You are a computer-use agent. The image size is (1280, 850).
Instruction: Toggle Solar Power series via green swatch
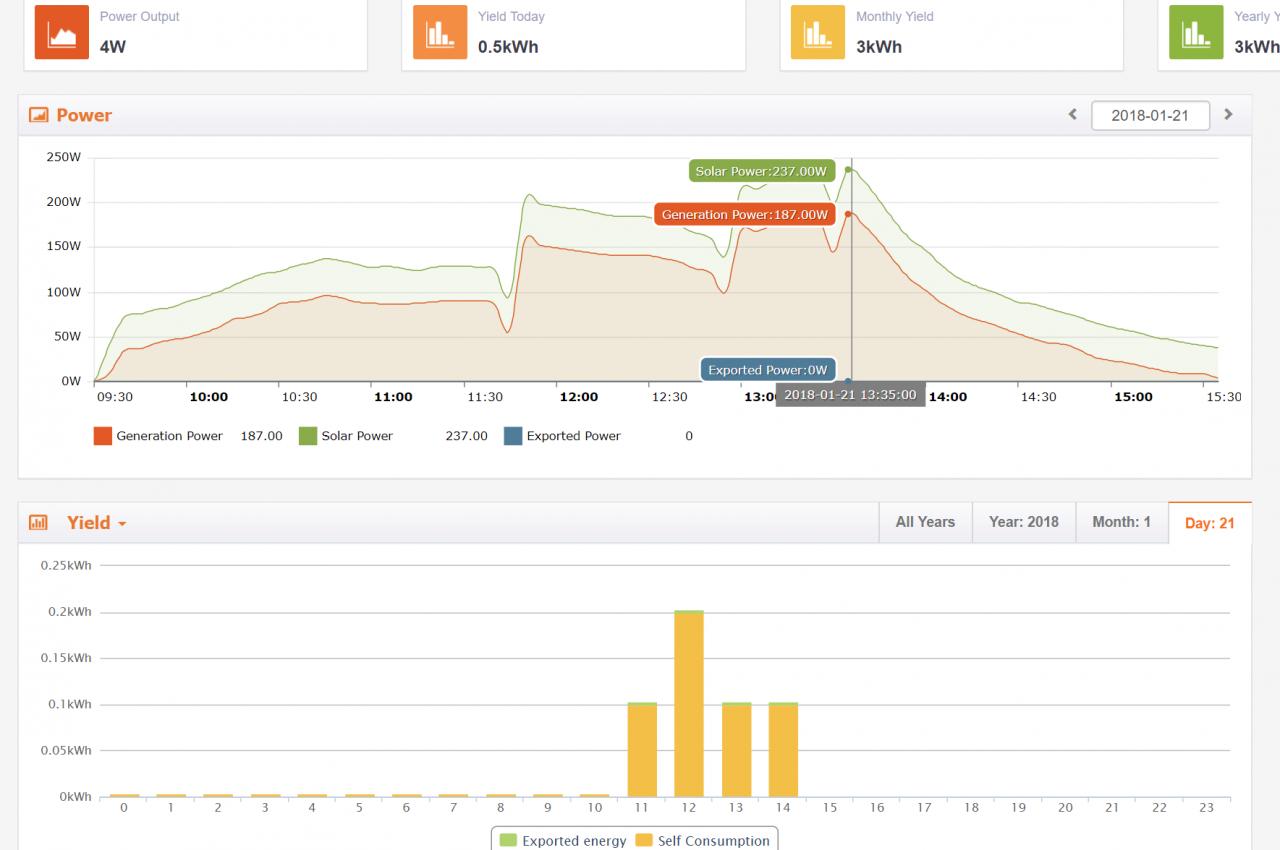coord(308,436)
